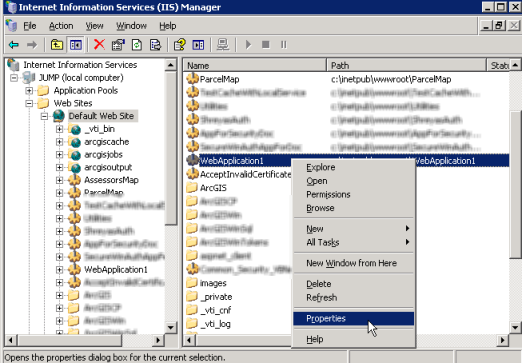This screenshot has width=522, height=363.
Task: Sort list by the Name column header
Action: point(255,65)
